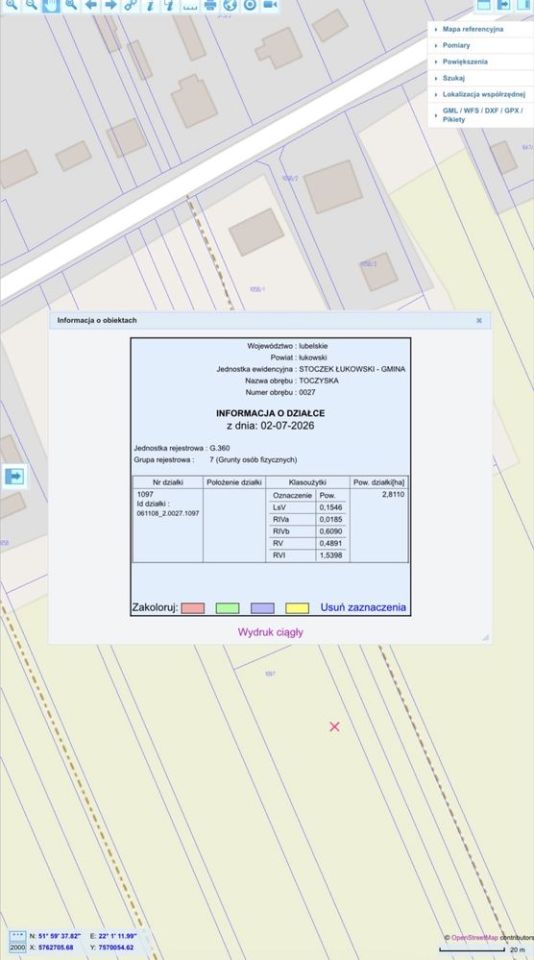Image resolution: width=534 pixels, height=960 pixels.
Task: Click the Wydruk ciągły link
Action: 270,632
